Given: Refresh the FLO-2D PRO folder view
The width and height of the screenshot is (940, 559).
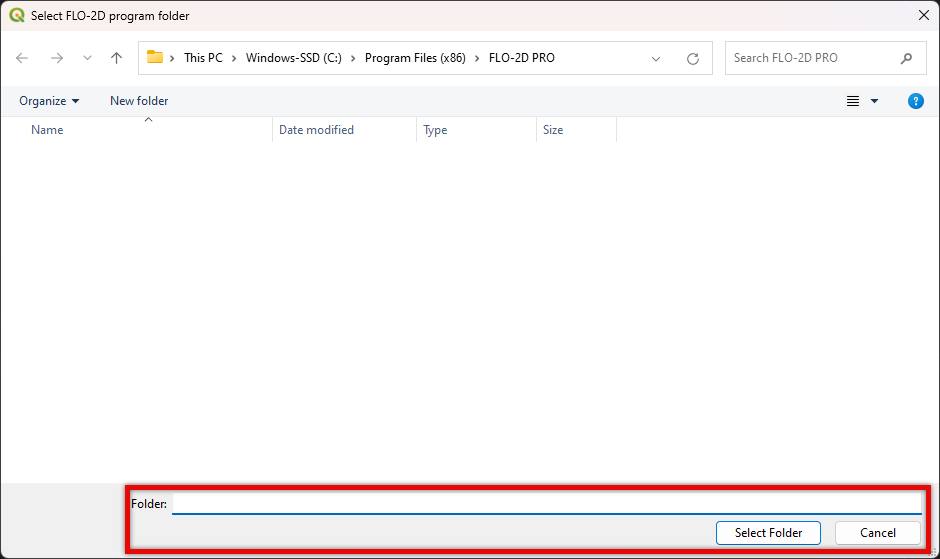Looking at the screenshot, I should pyautogui.click(x=692, y=59).
